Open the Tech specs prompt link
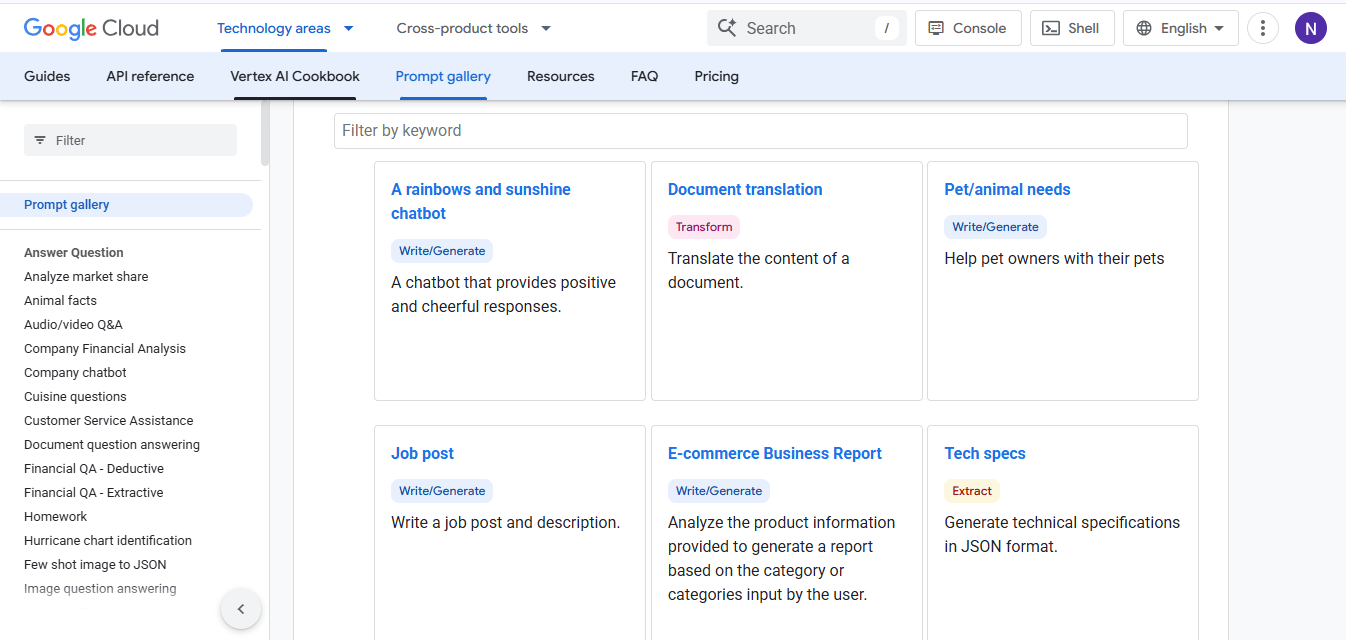Screen dimensions: 1346x640 pyautogui.click(x=985, y=453)
